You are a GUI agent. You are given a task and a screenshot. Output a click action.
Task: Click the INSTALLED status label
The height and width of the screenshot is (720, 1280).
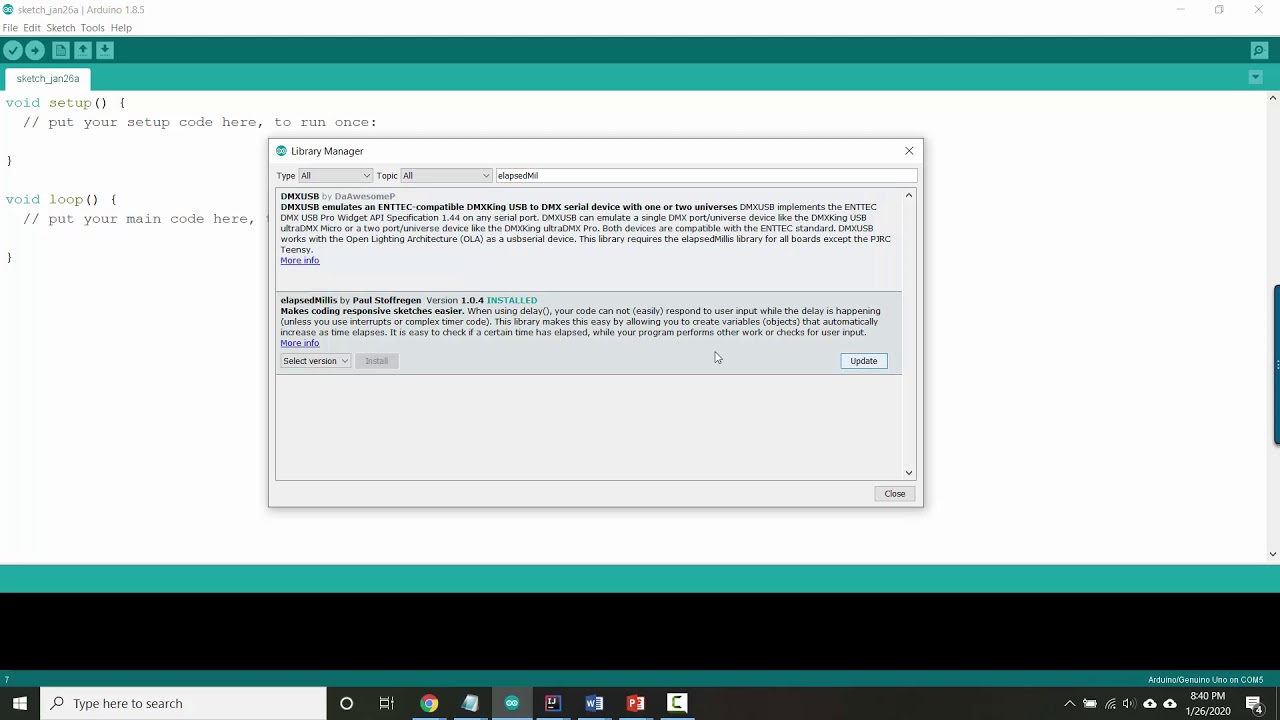click(x=512, y=300)
